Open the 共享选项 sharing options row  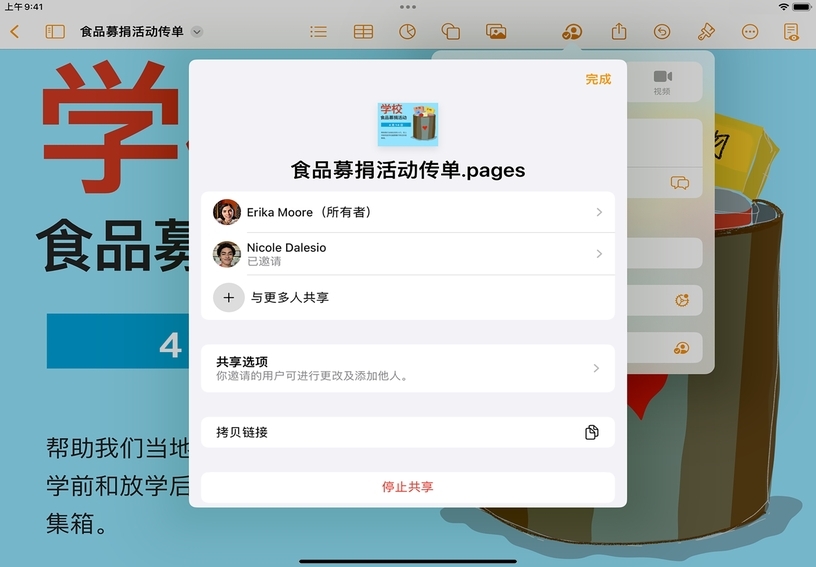[x=408, y=368]
